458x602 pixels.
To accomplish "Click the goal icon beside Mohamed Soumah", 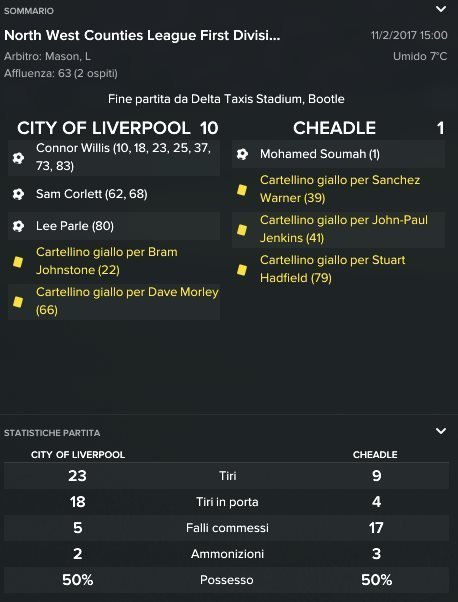I will coord(242,154).
